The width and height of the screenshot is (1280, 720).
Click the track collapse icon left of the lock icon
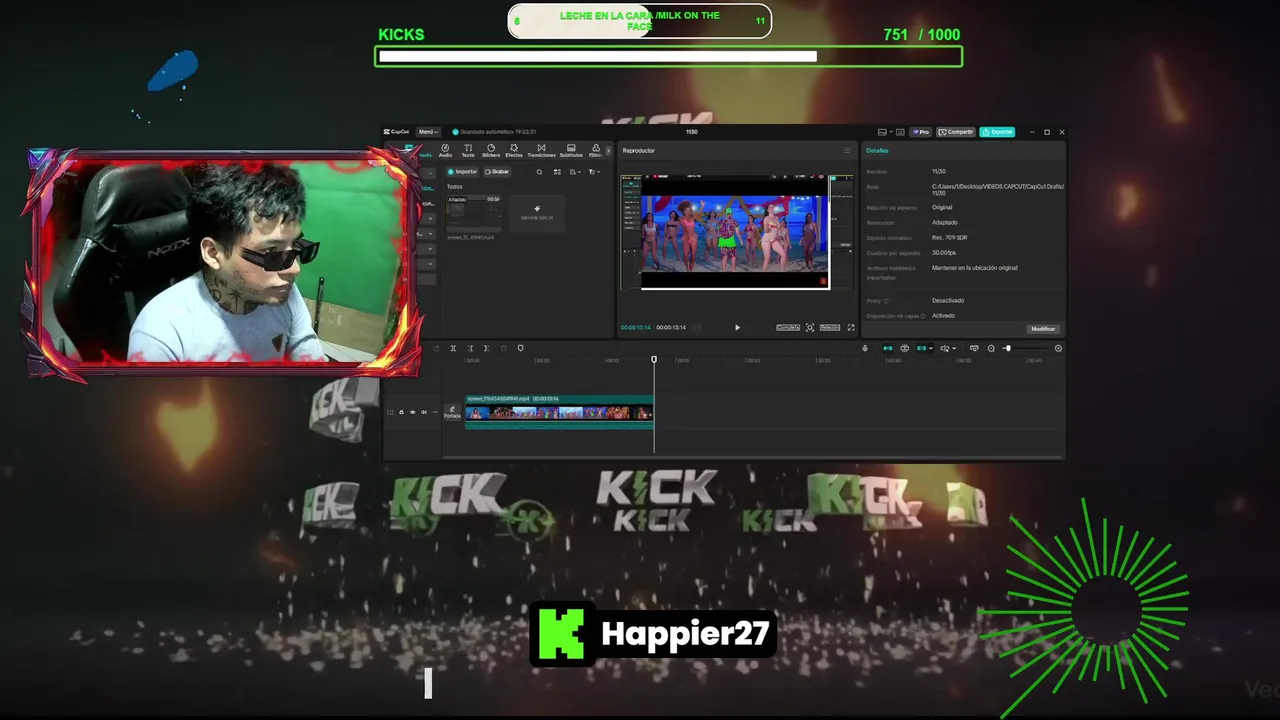pyautogui.click(x=390, y=412)
